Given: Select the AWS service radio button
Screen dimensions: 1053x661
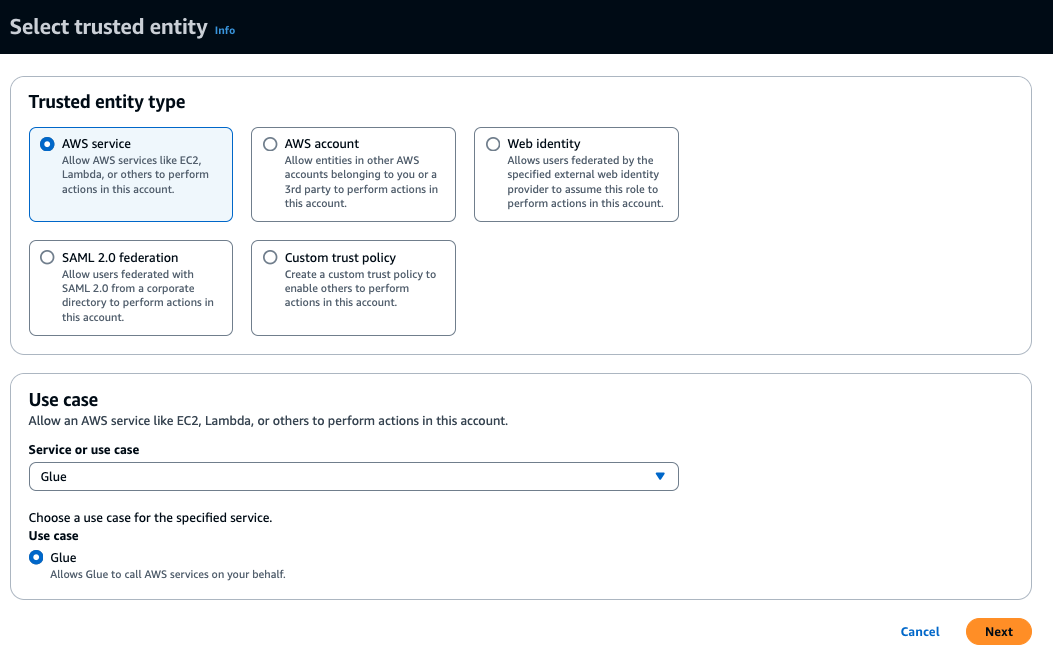Looking at the screenshot, I should pyautogui.click(x=47, y=144).
